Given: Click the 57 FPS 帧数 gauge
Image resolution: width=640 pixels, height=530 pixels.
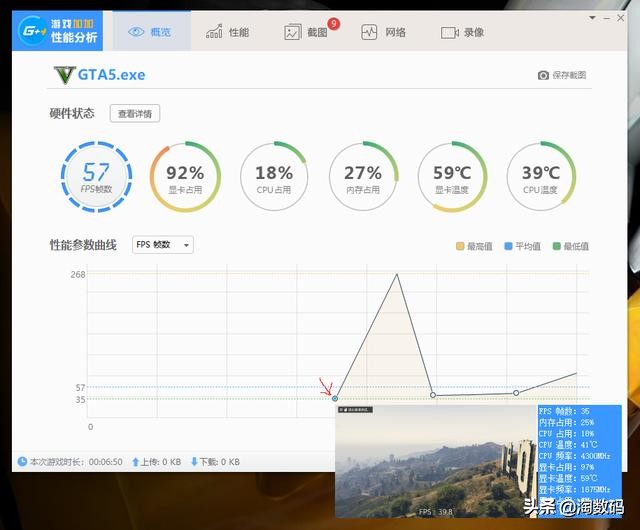Looking at the screenshot, I should point(96,177).
